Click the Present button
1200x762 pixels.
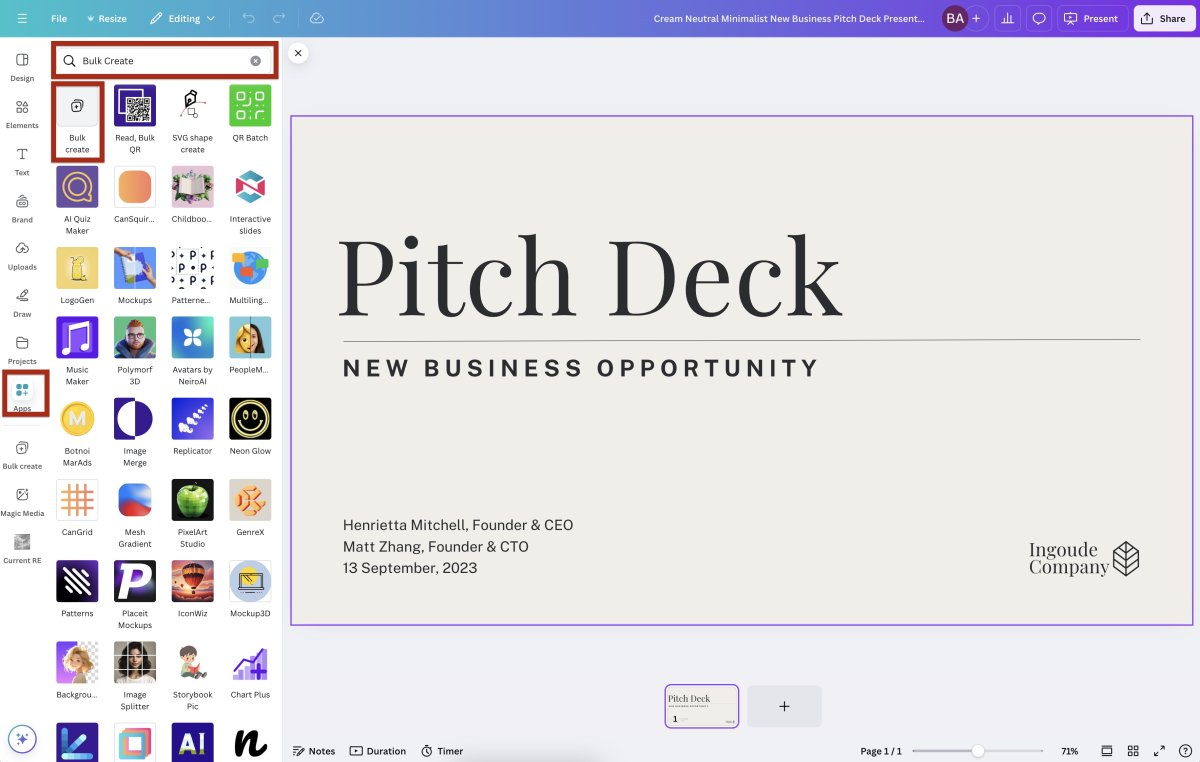coord(1091,18)
